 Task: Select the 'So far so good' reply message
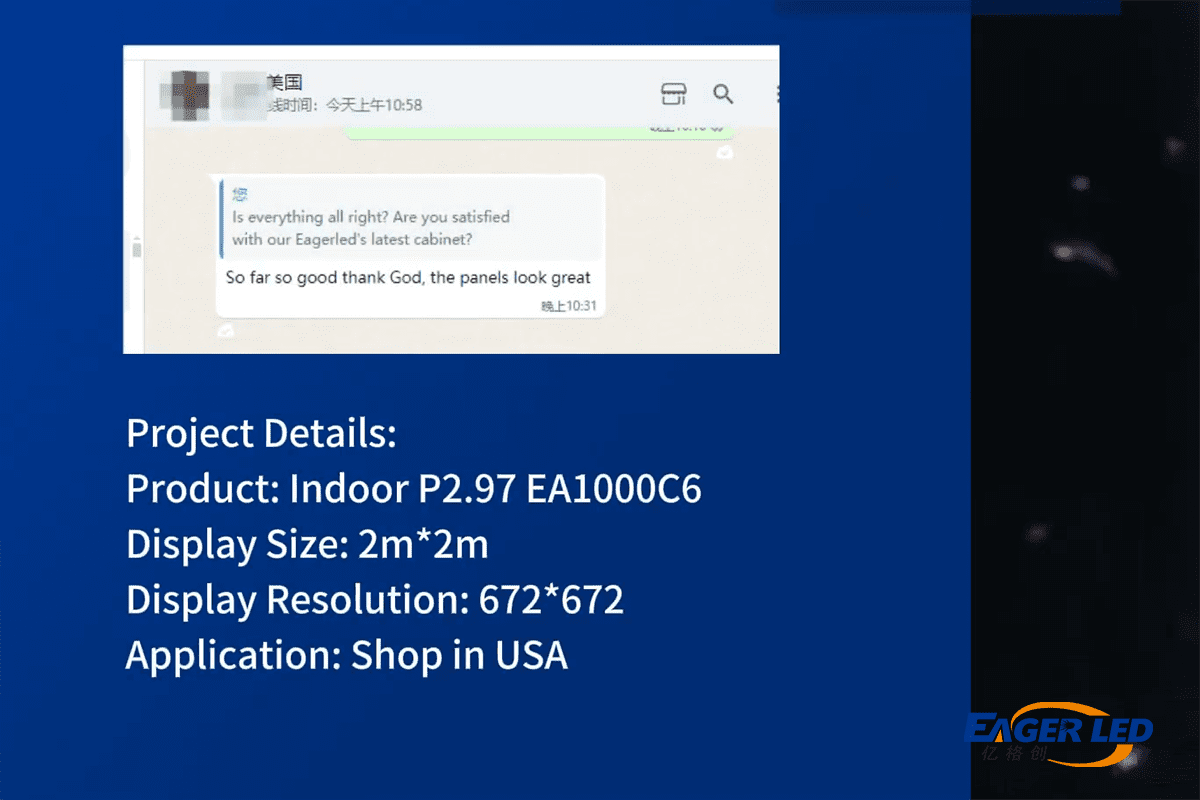click(408, 278)
